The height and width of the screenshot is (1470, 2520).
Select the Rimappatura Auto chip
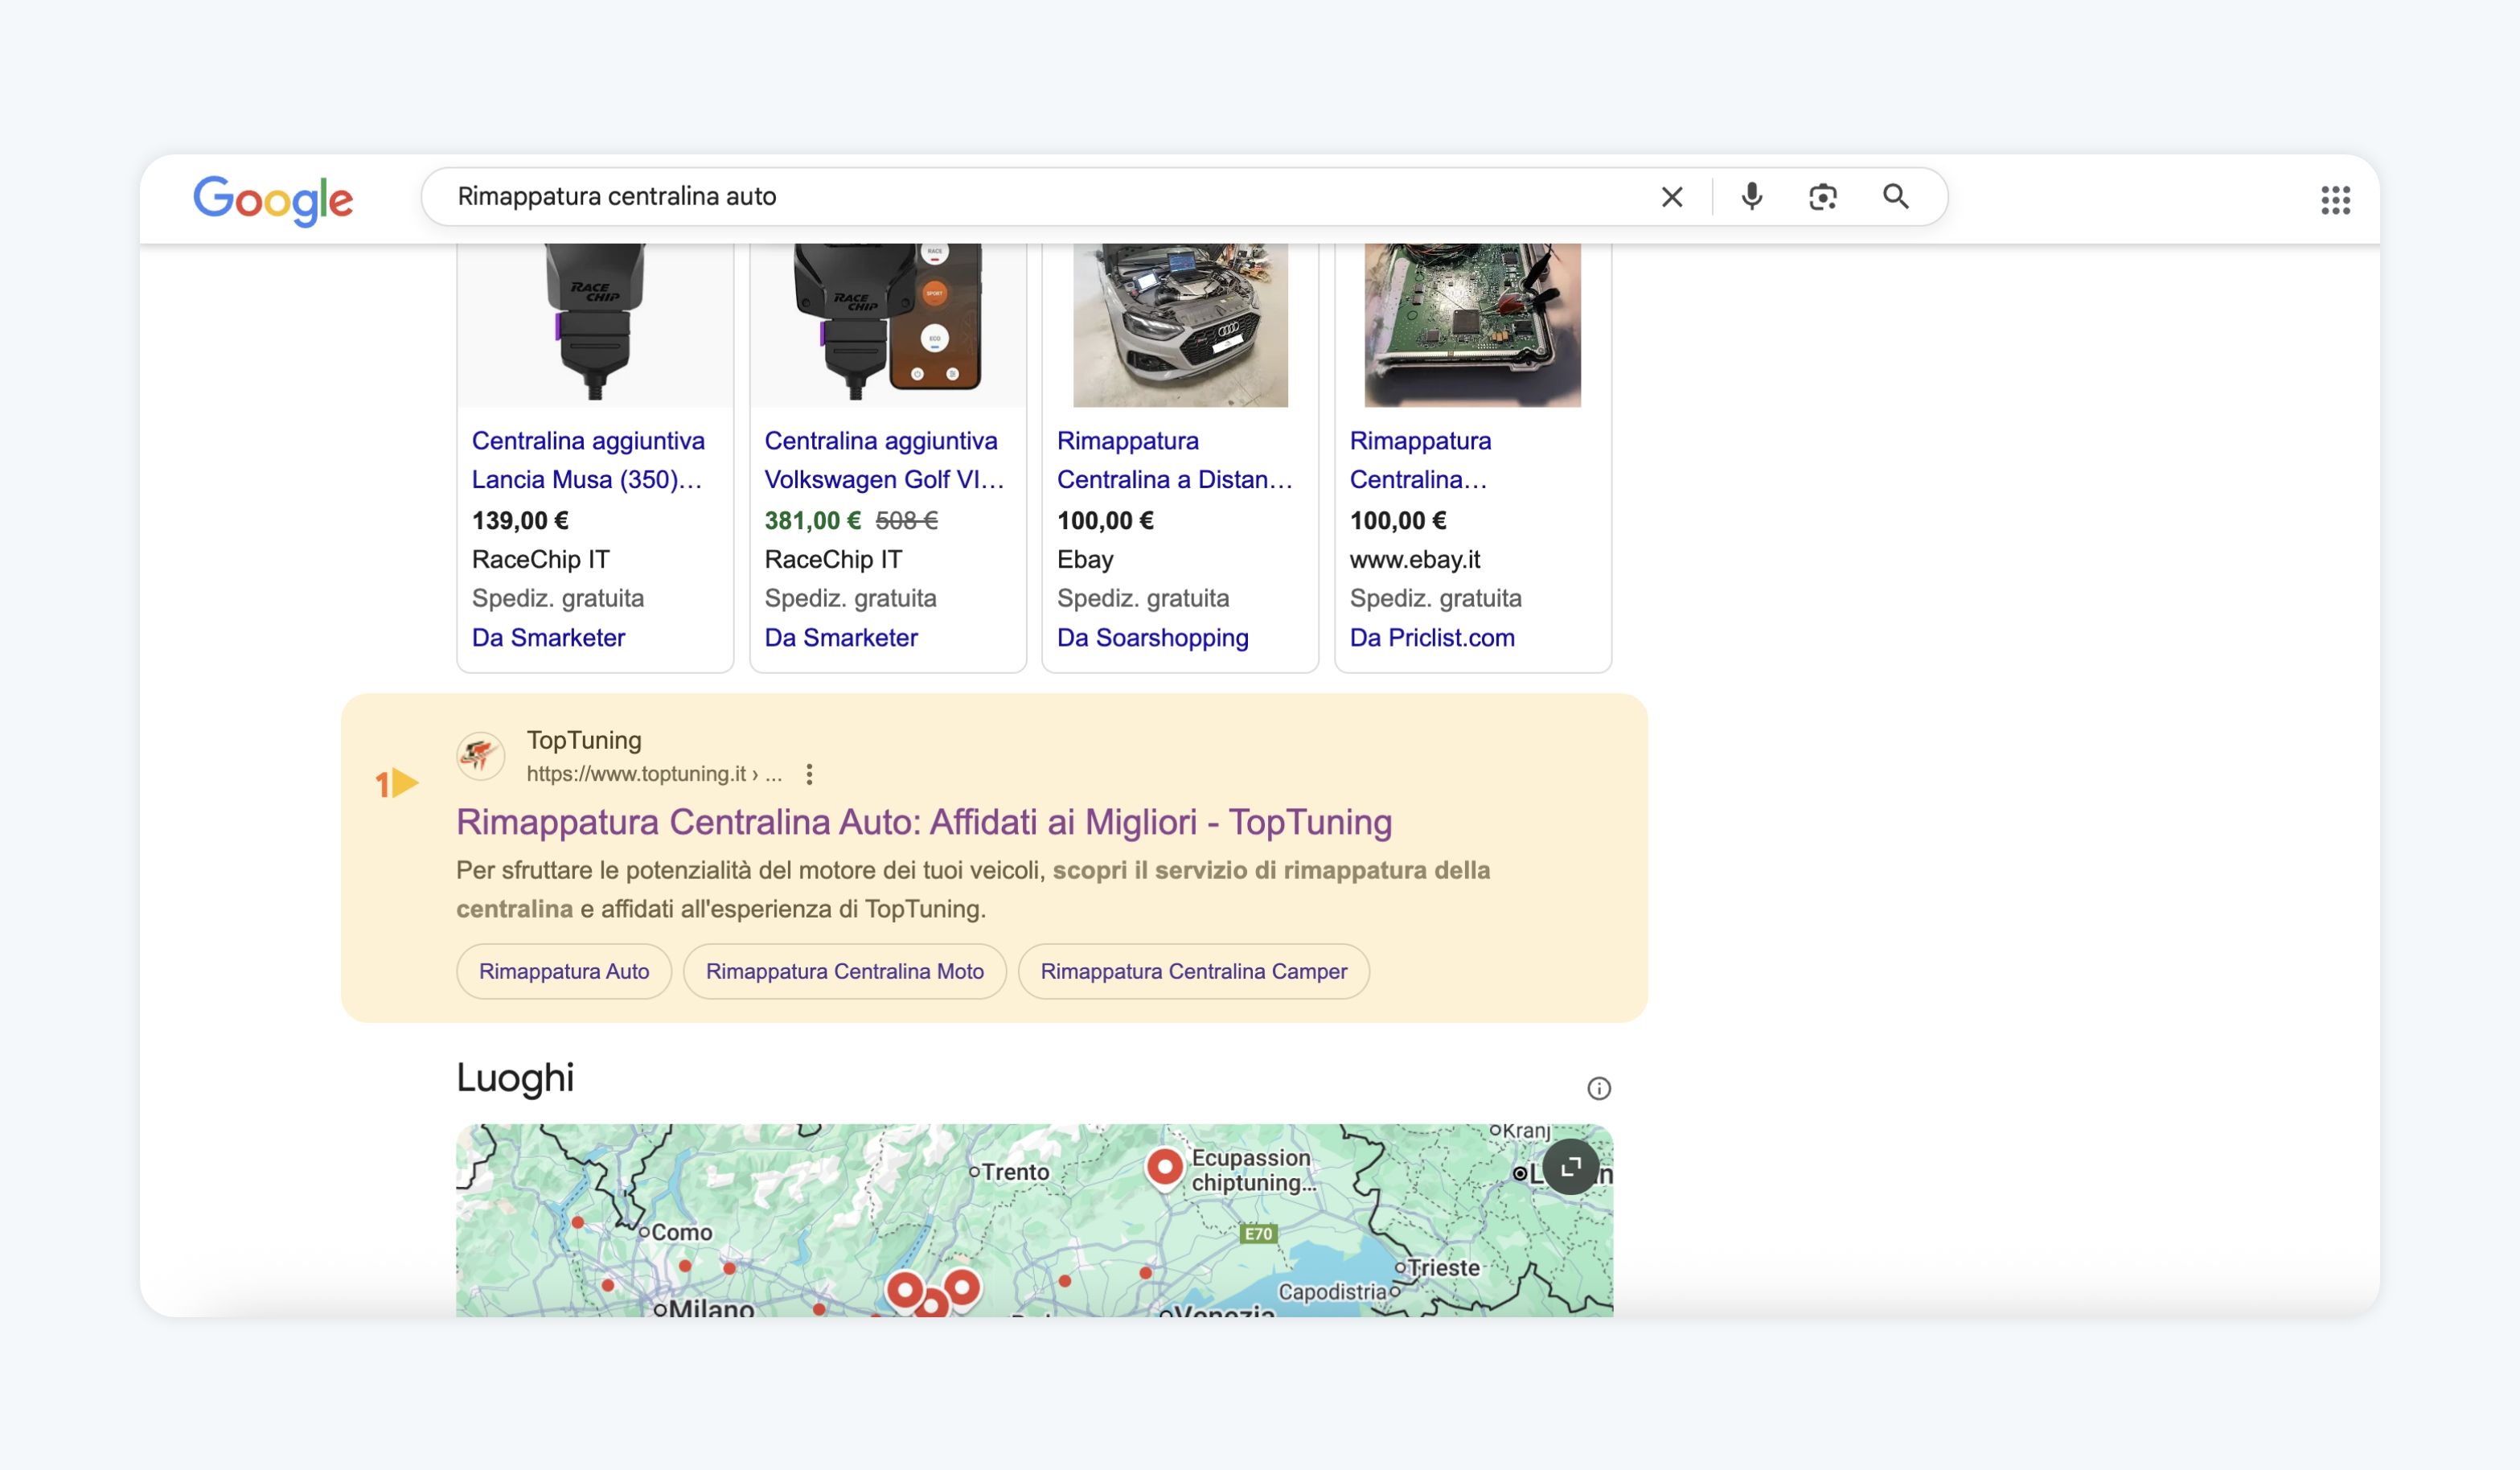point(564,971)
